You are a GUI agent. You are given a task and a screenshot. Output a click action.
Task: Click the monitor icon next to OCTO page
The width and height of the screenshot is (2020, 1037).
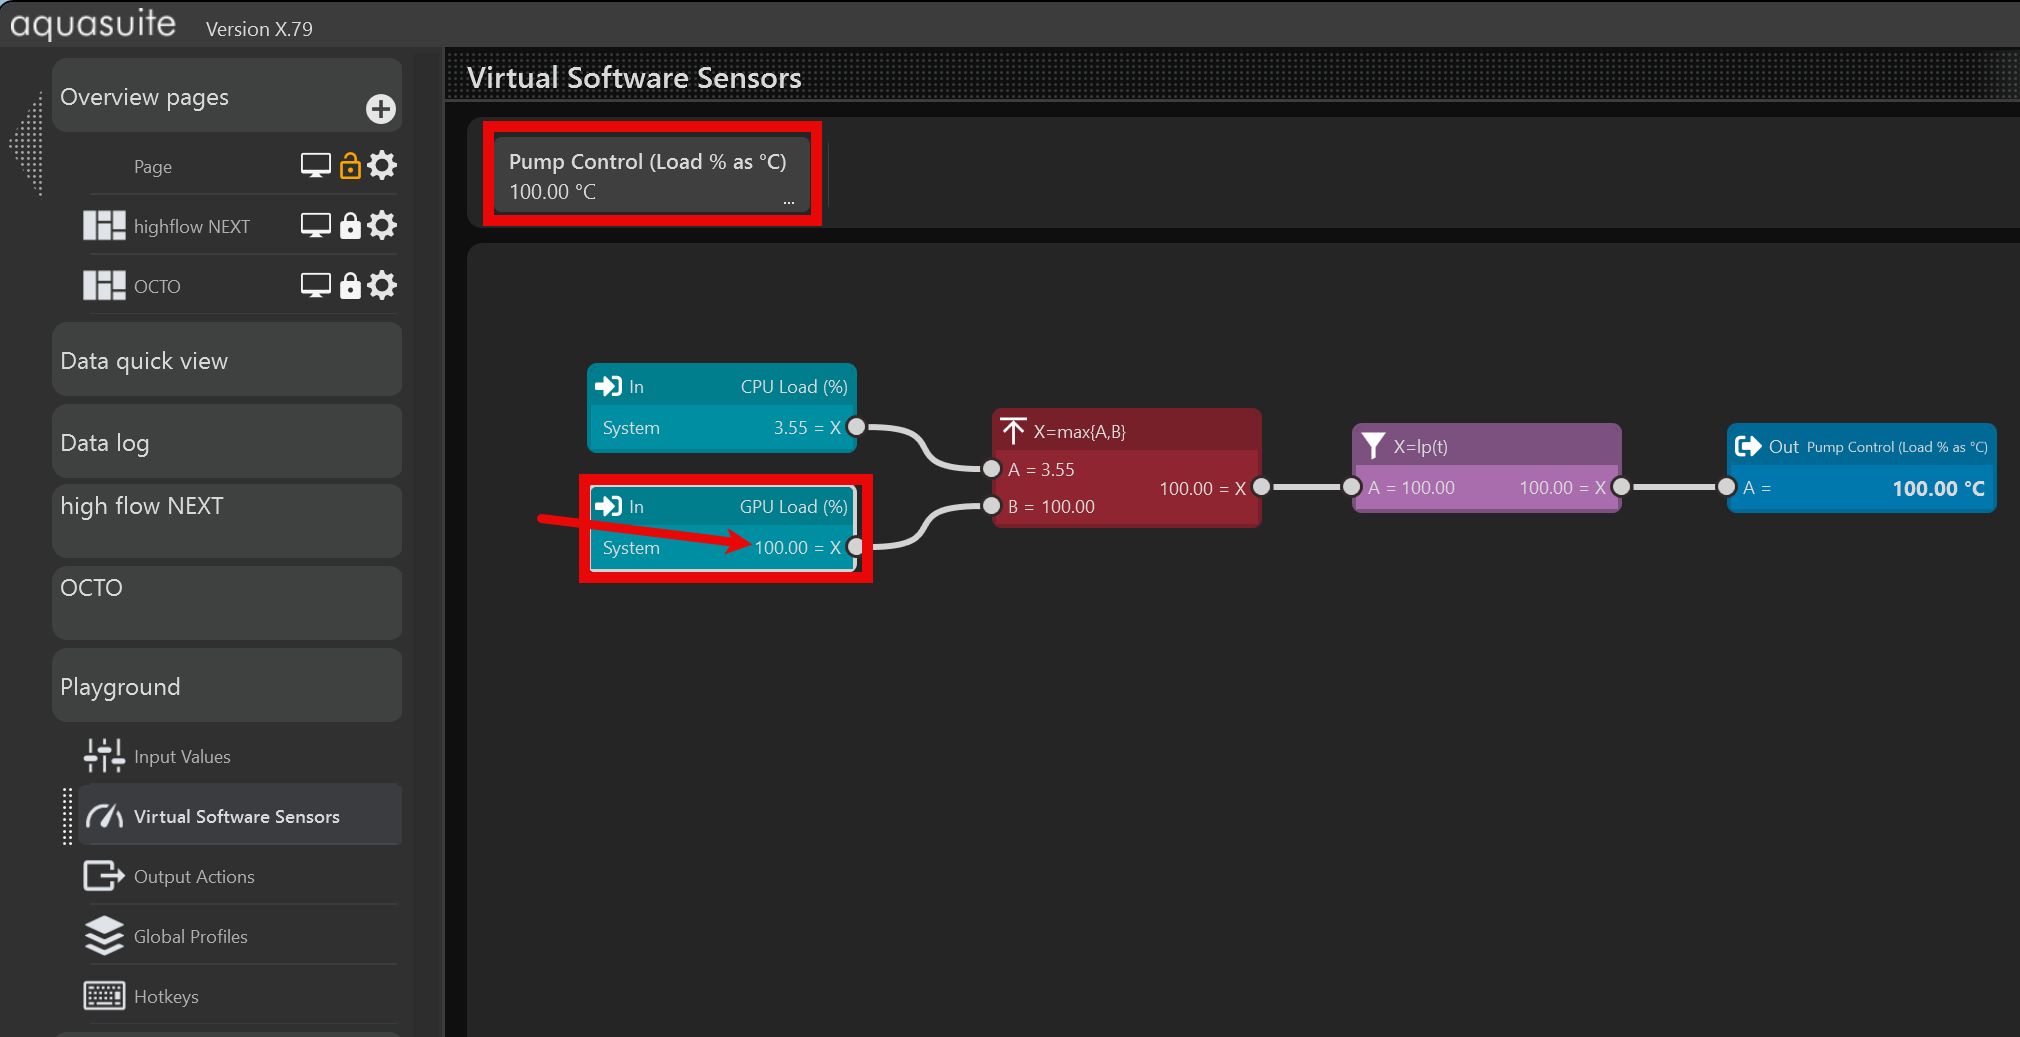click(x=315, y=286)
